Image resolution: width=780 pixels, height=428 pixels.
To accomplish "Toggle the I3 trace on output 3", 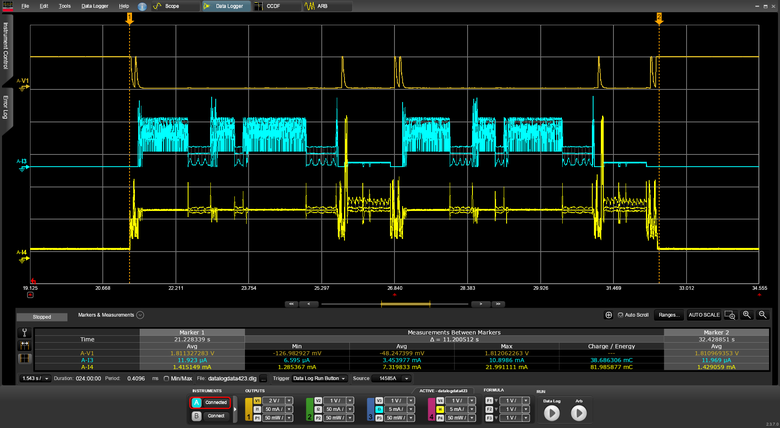I will click(379, 409).
